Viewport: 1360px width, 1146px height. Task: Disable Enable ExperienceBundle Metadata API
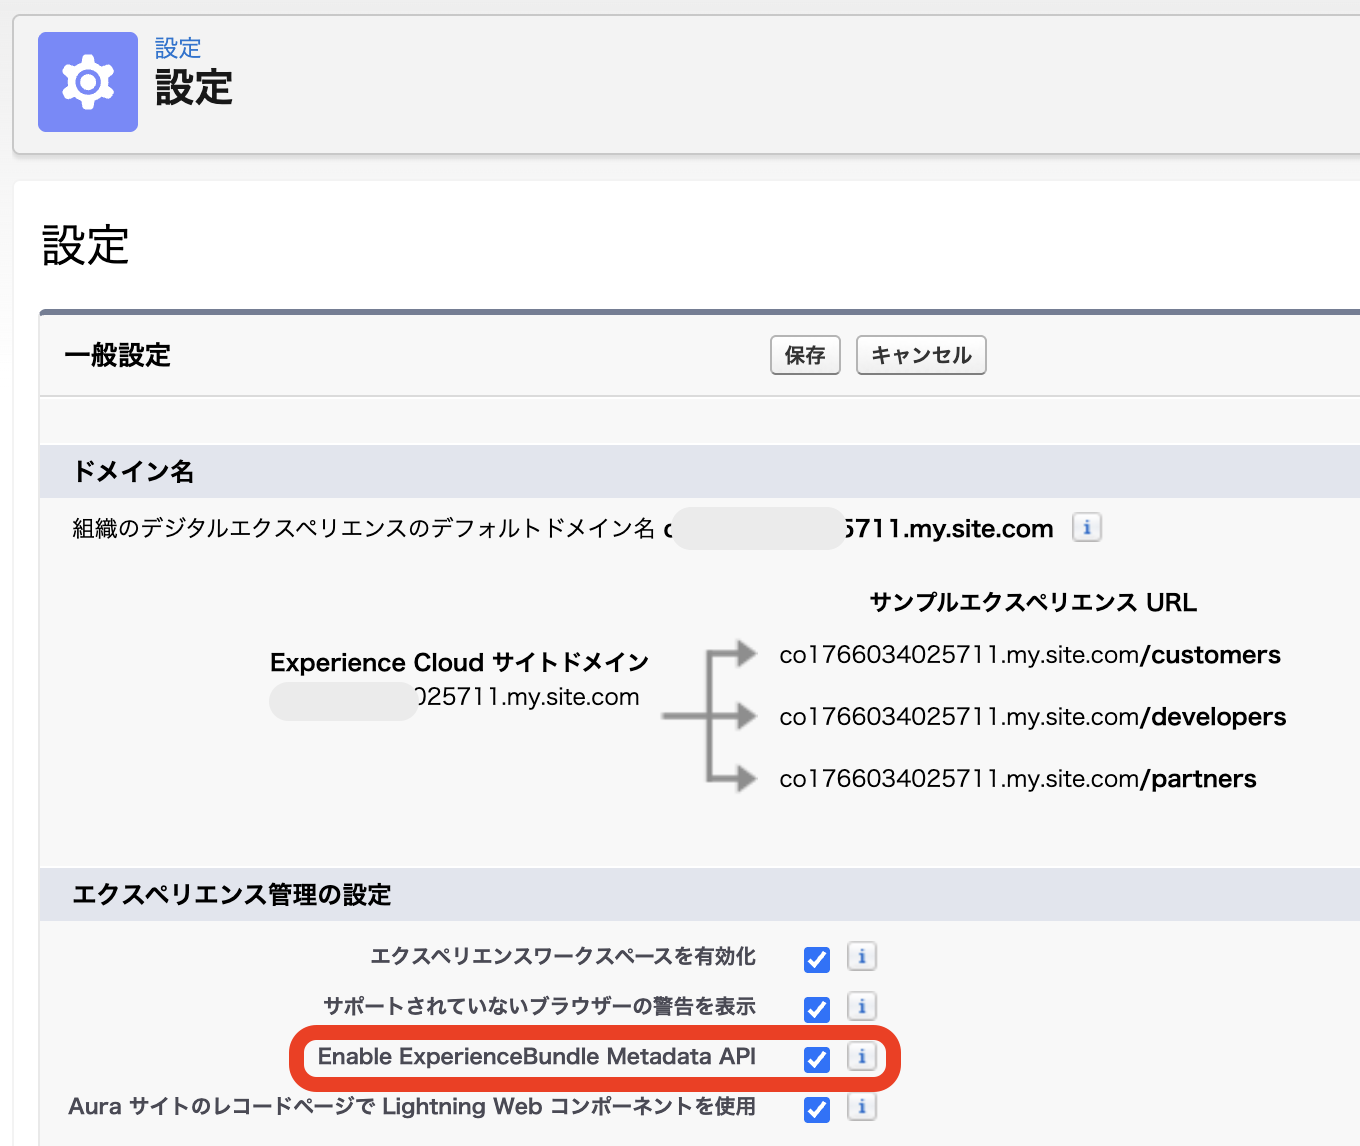(x=816, y=1060)
